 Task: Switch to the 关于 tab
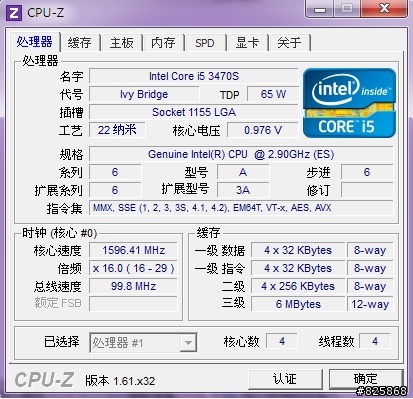pos(289,43)
